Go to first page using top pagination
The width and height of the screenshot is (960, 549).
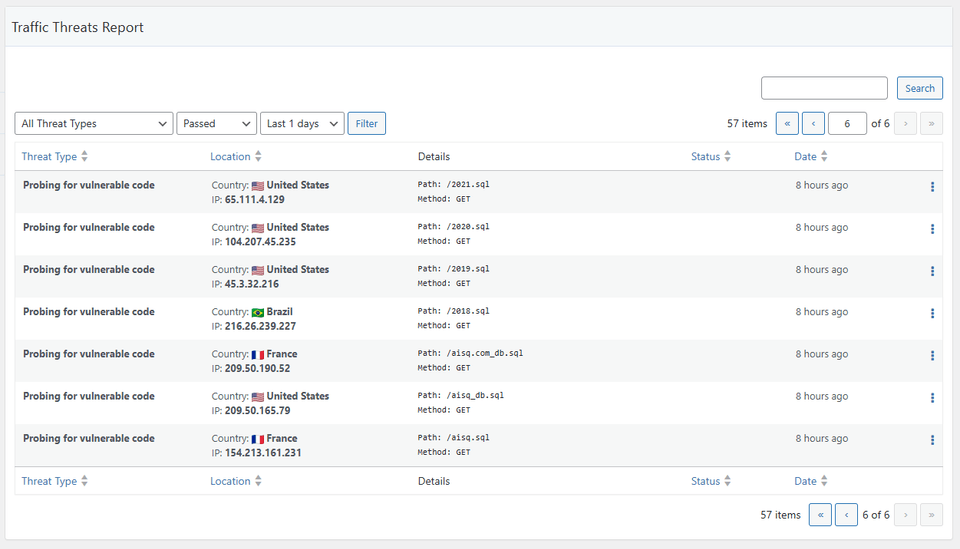[x=787, y=123]
